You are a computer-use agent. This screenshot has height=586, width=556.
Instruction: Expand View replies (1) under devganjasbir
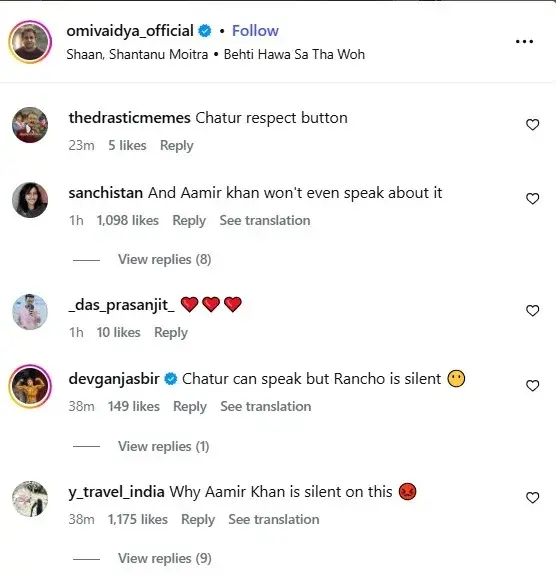164,446
